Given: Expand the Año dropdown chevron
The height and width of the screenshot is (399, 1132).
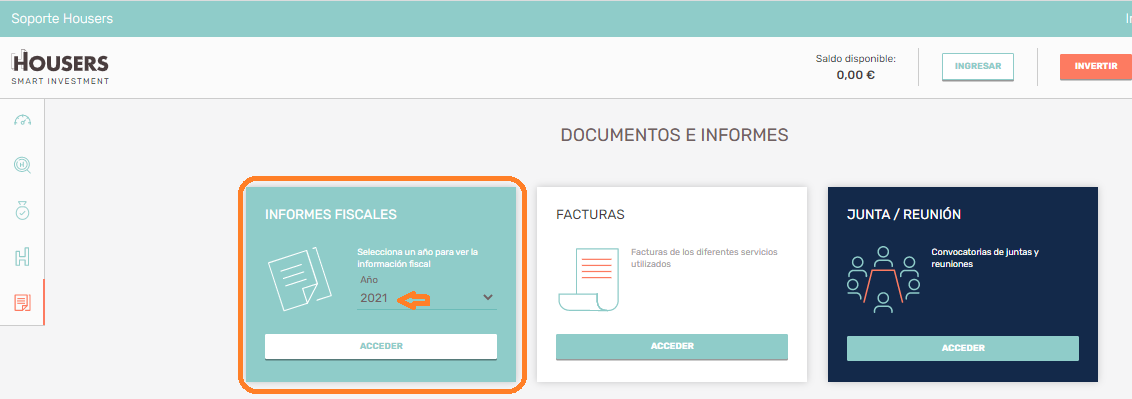Looking at the screenshot, I should click(x=488, y=297).
